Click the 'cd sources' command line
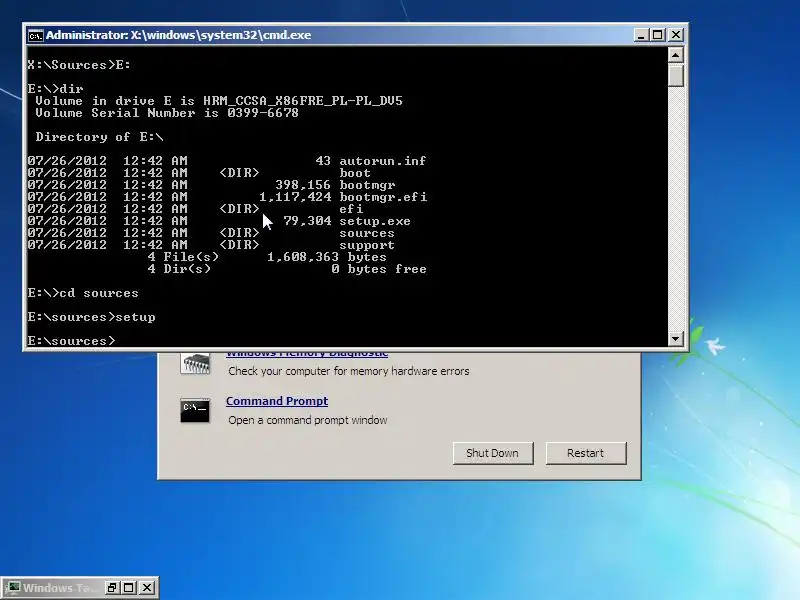This screenshot has width=800, height=600. pos(83,293)
